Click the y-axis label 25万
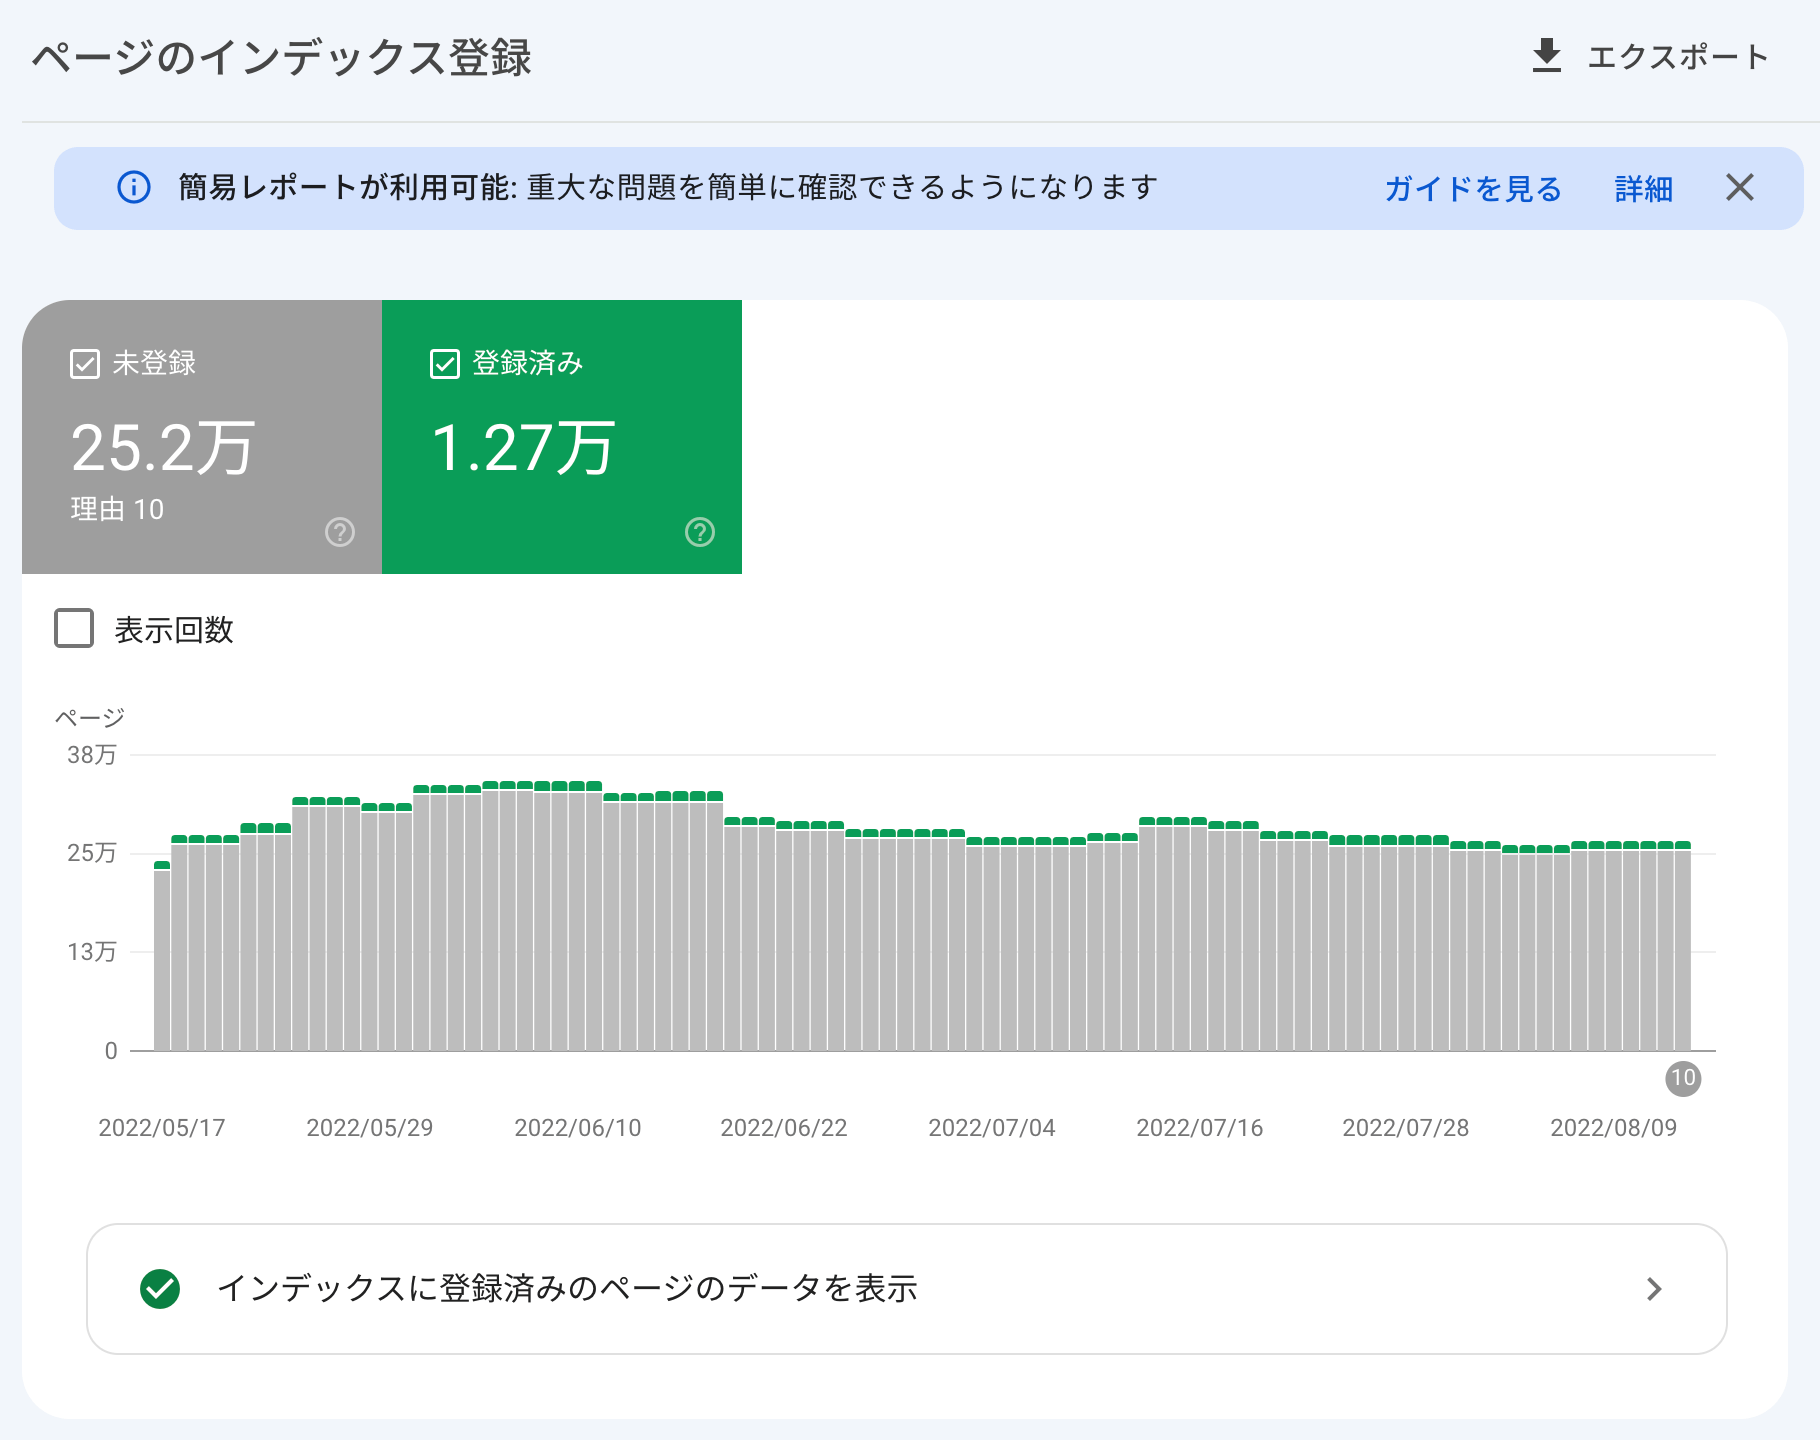 point(92,853)
